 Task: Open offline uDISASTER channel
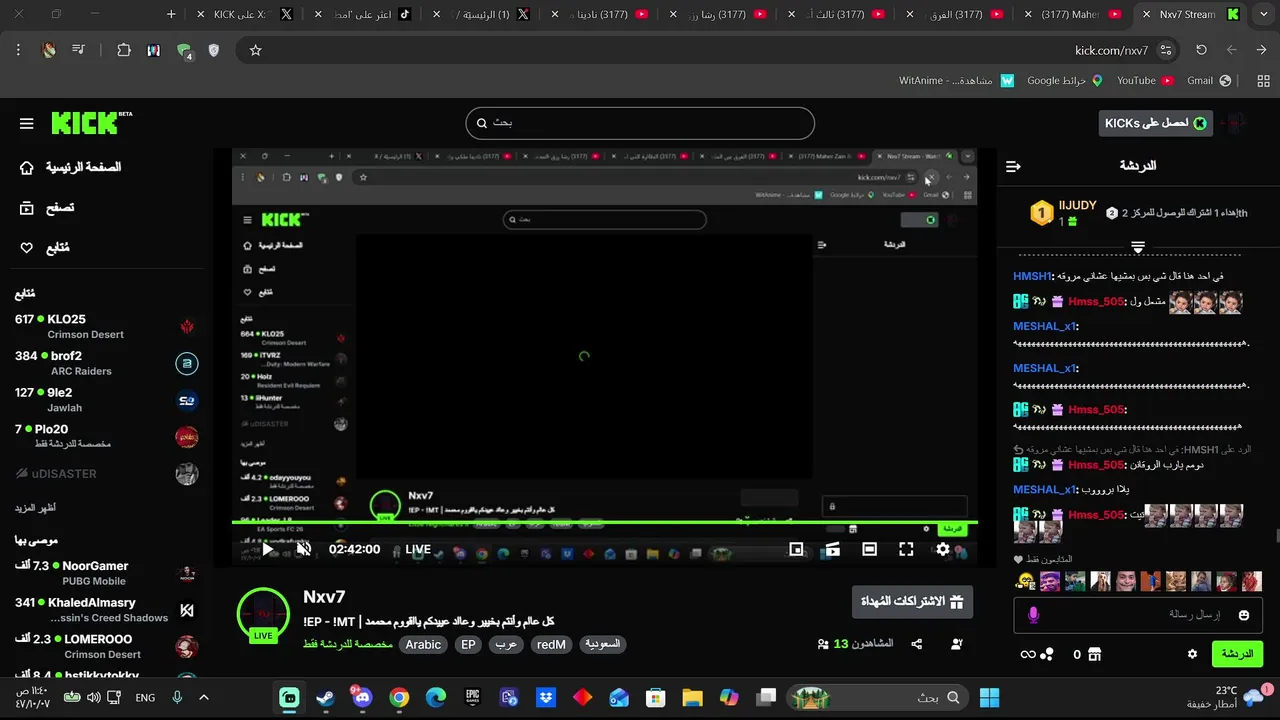click(x=106, y=473)
